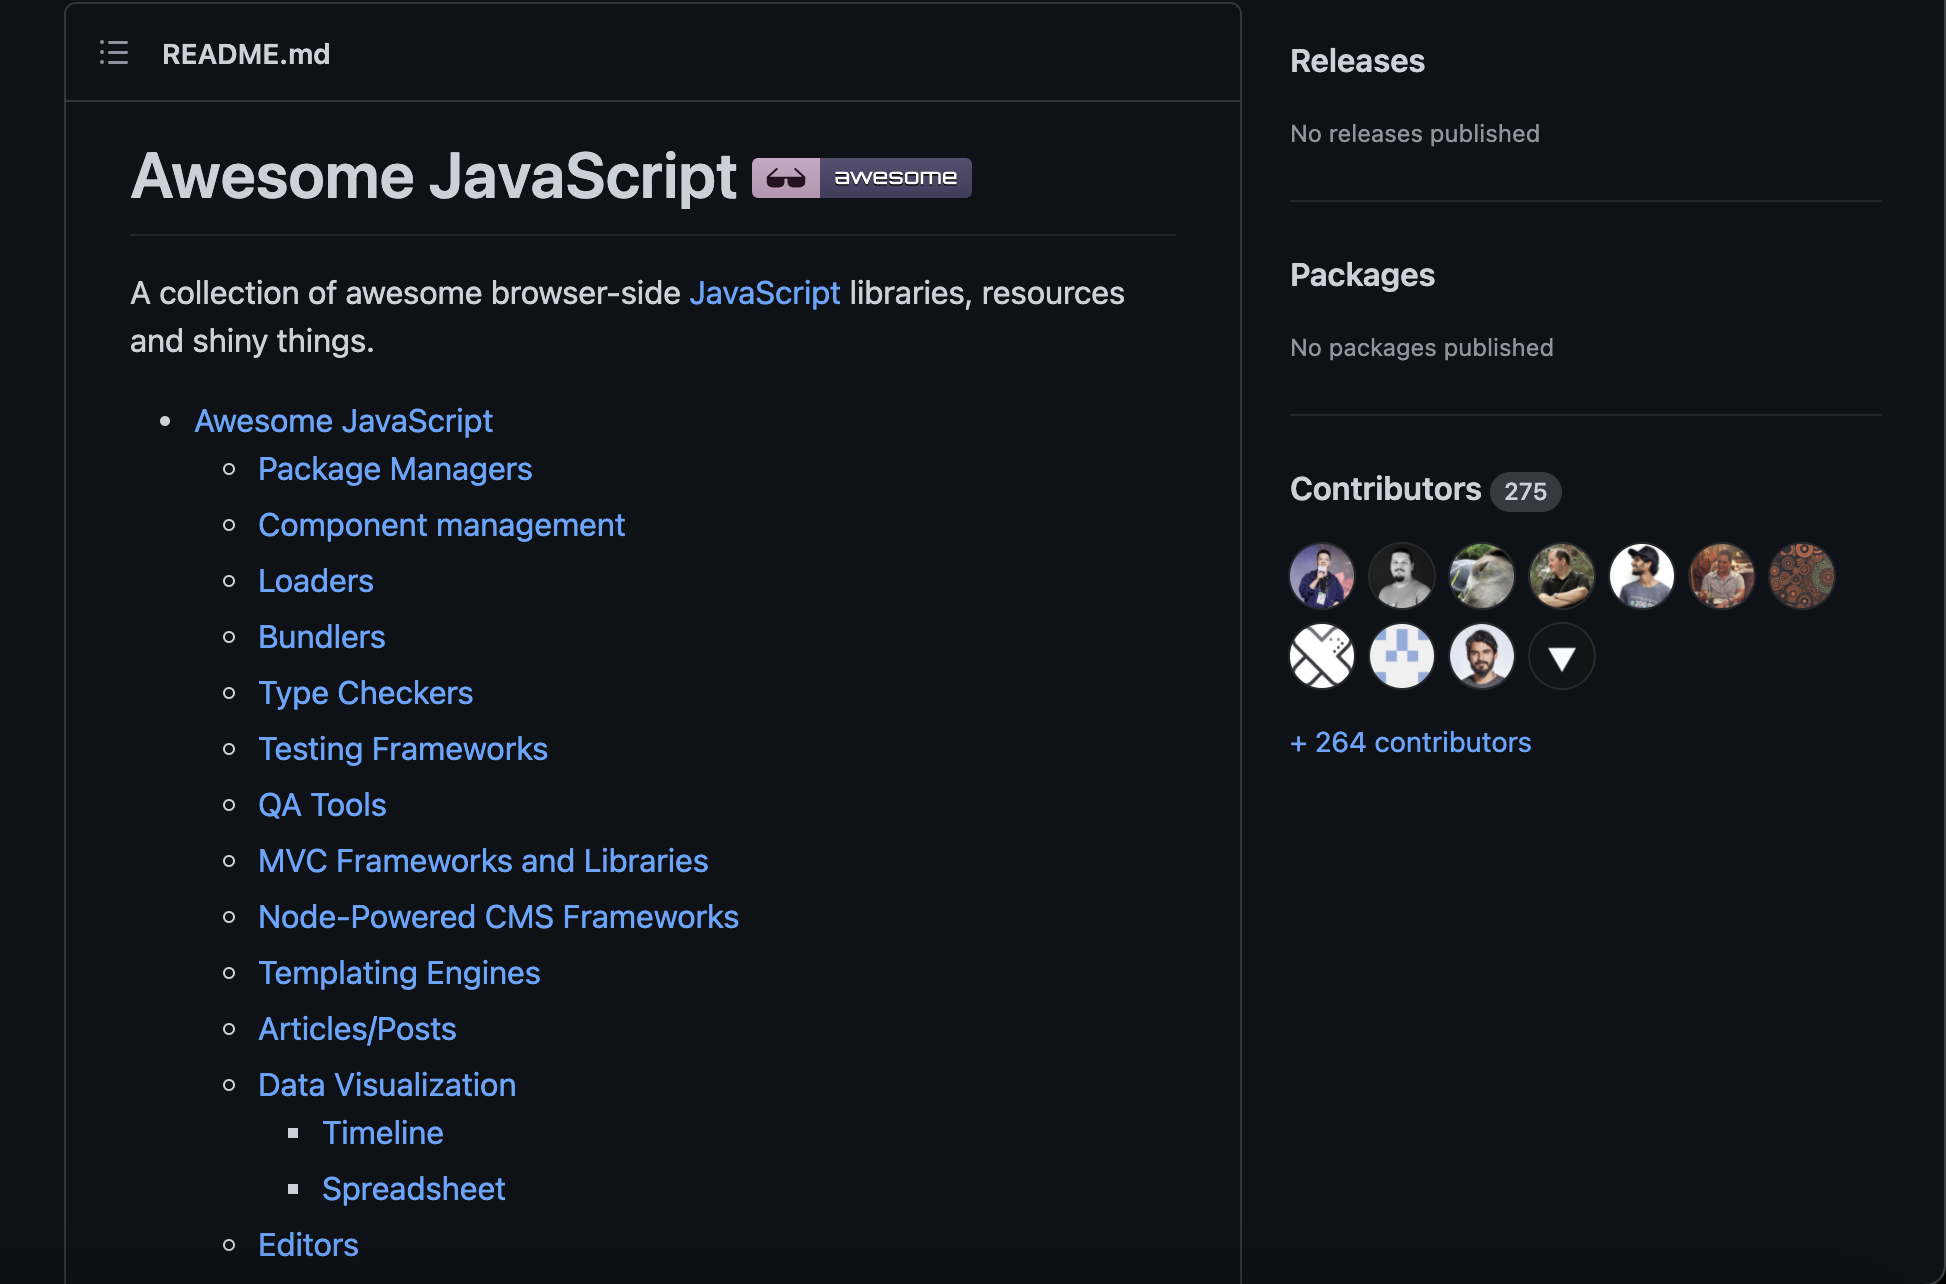Click the awesome sunglasses badge
Viewport: 1946px width, 1284px height.
point(861,178)
